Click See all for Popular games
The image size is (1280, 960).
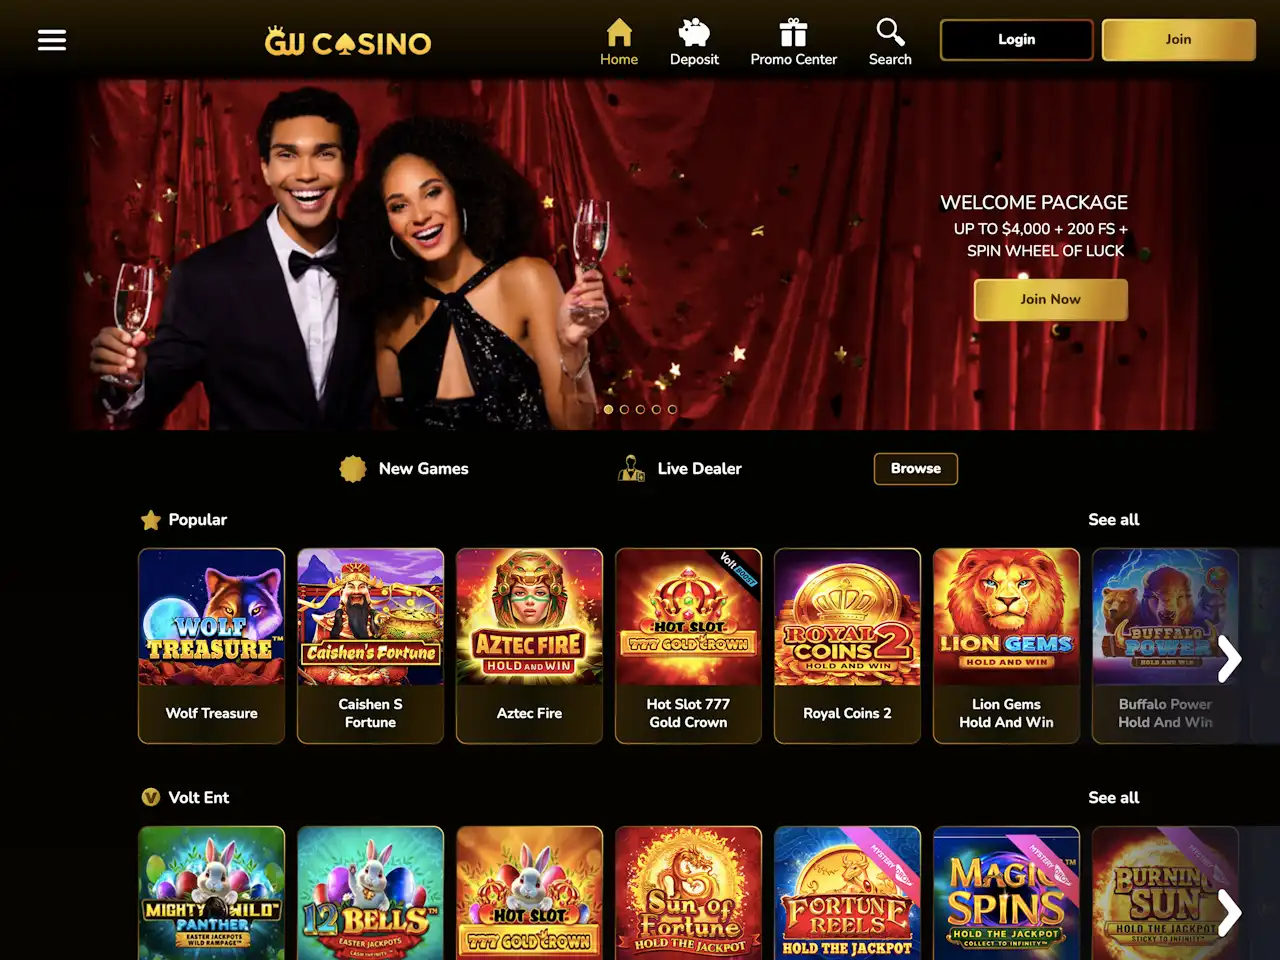click(x=1114, y=520)
